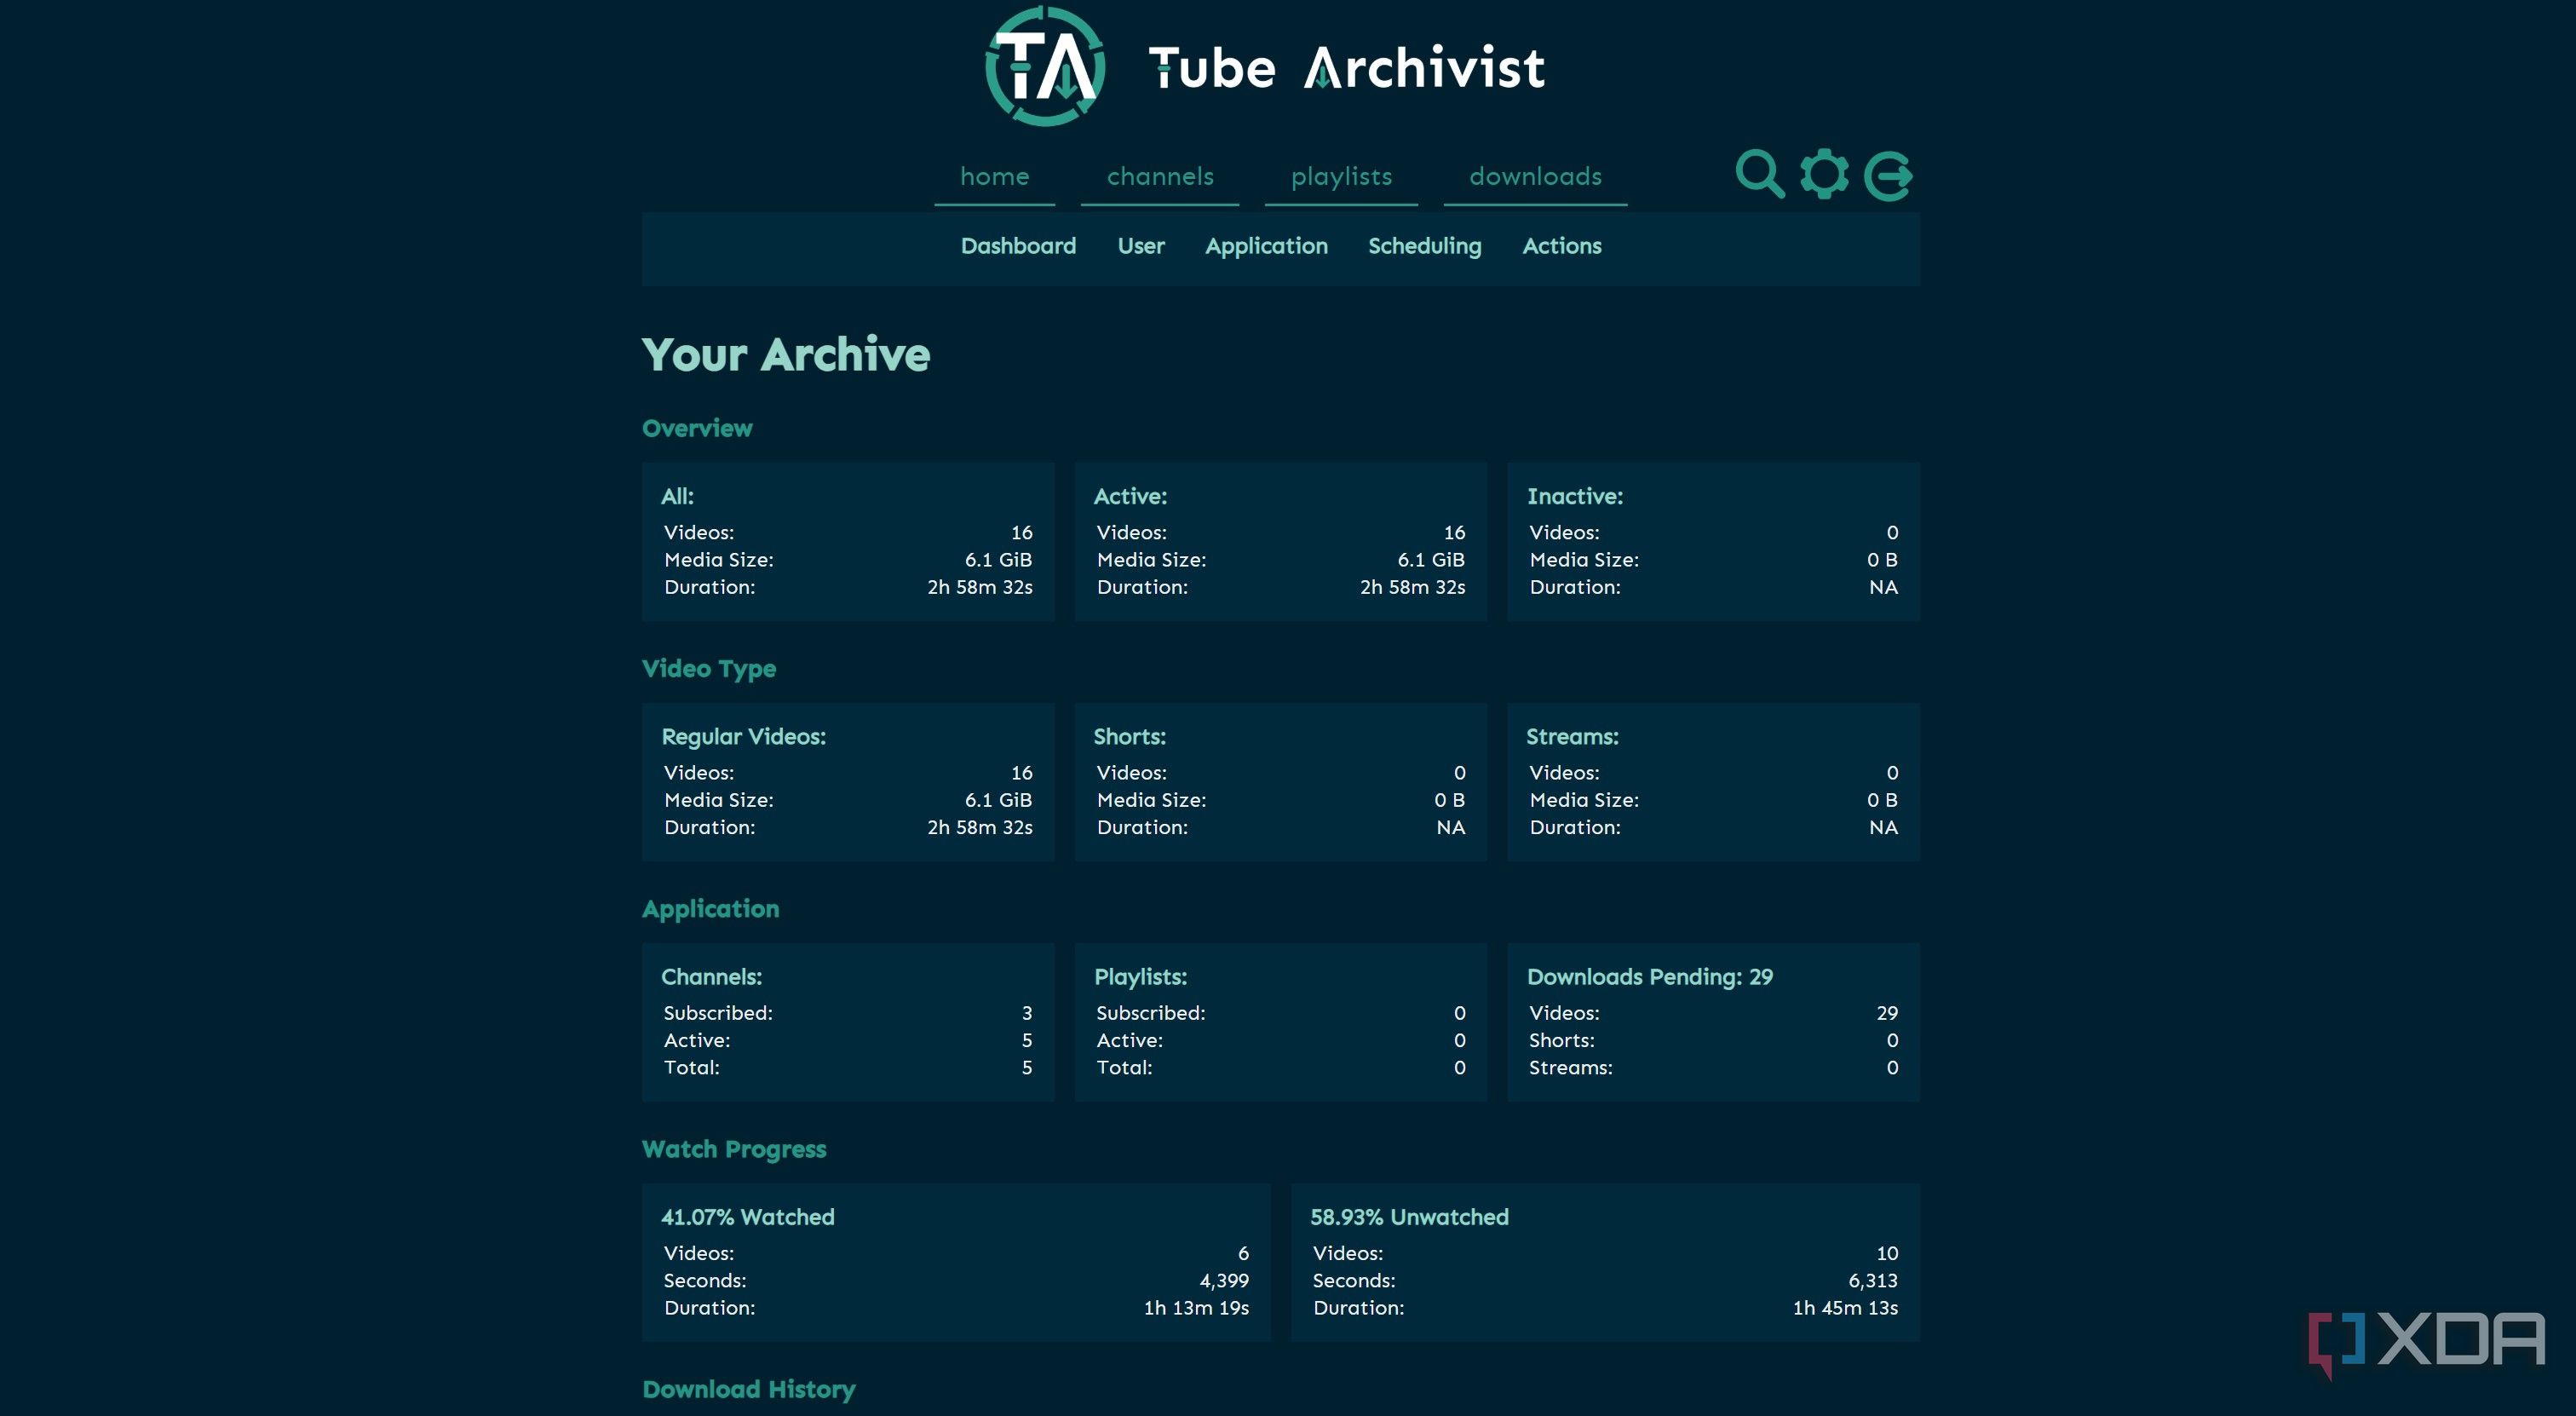This screenshot has width=2576, height=1416.
Task: Select the Channels: card title
Action: click(712, 977)
